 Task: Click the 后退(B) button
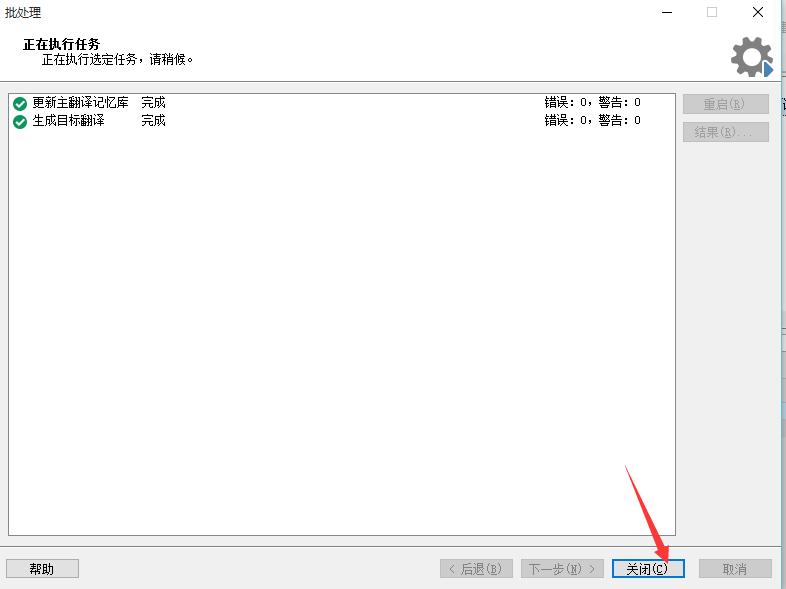[476, 568]
